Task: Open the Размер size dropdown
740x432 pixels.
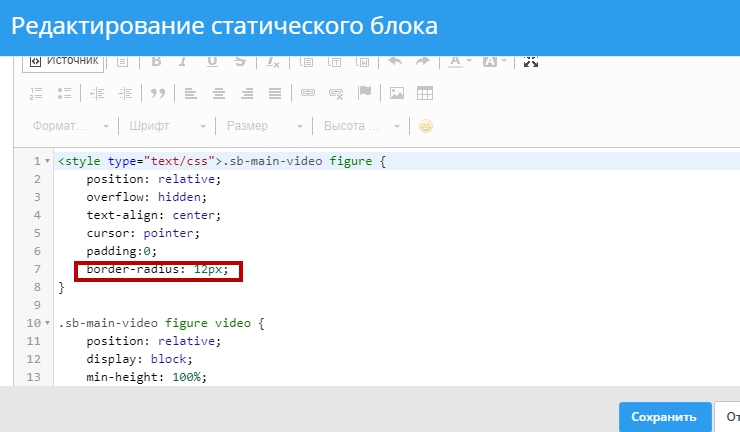Action: [264, 127]
